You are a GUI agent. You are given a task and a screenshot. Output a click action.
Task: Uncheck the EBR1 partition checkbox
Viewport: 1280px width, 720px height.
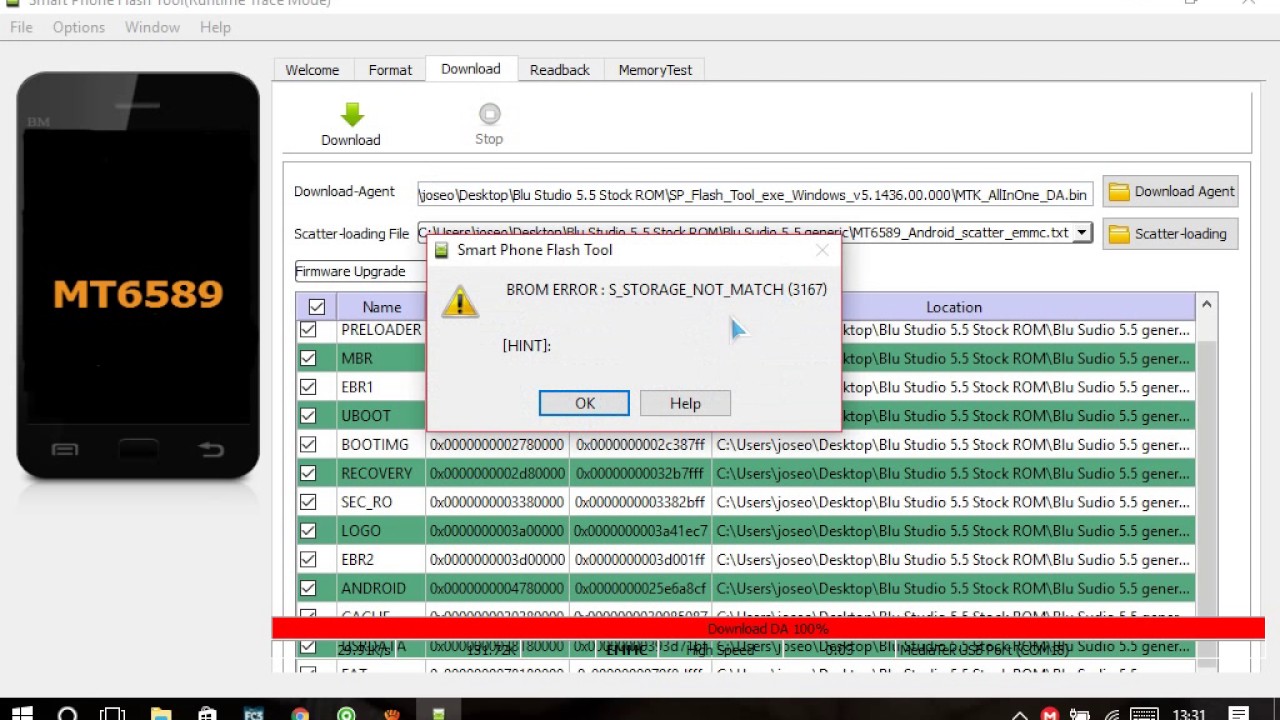[308, 387]
